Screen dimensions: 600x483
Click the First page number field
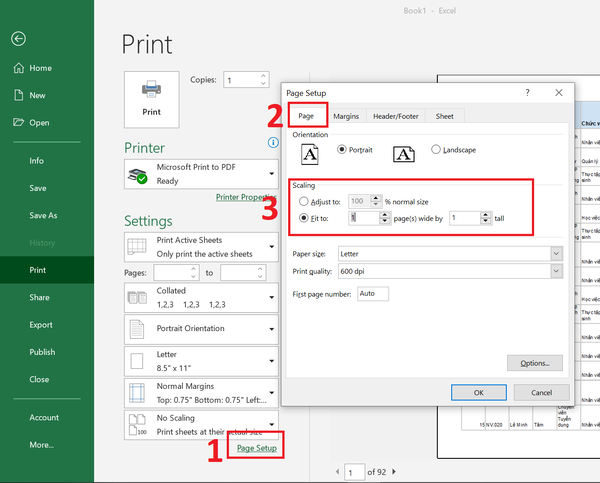pyautogui.click(x=373, y=294)
